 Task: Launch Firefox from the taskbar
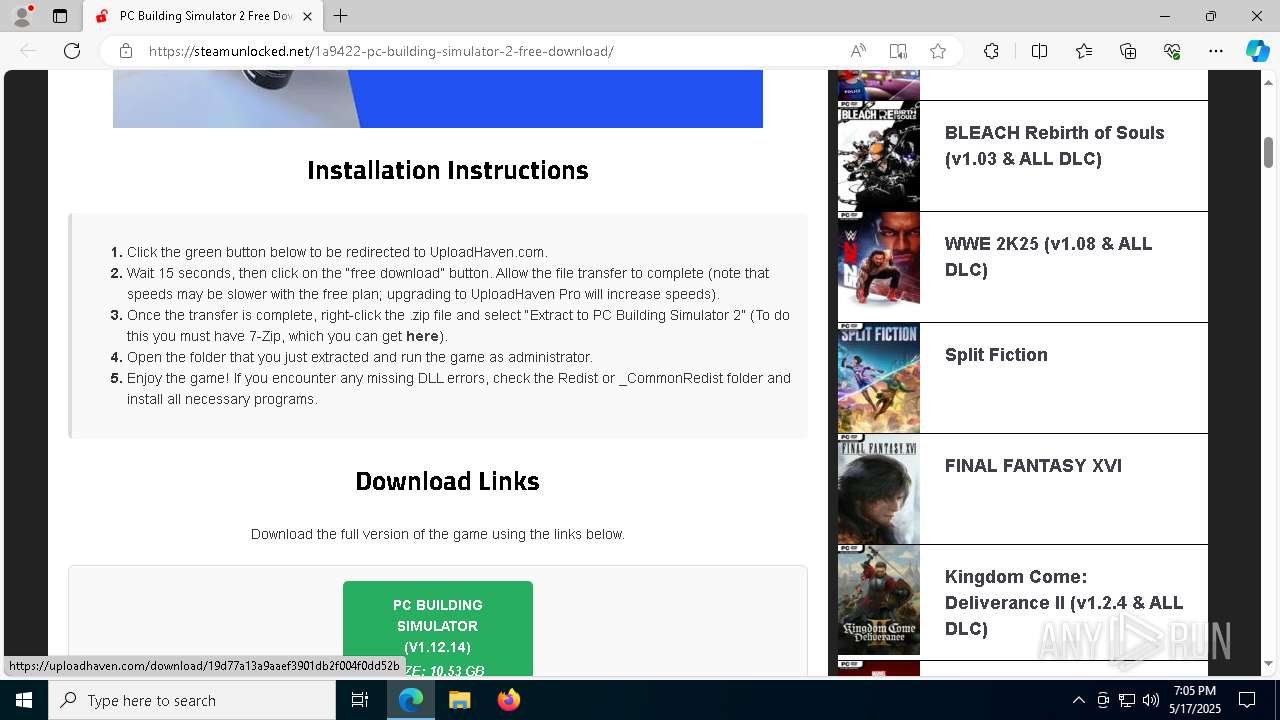tap(508, 700)
